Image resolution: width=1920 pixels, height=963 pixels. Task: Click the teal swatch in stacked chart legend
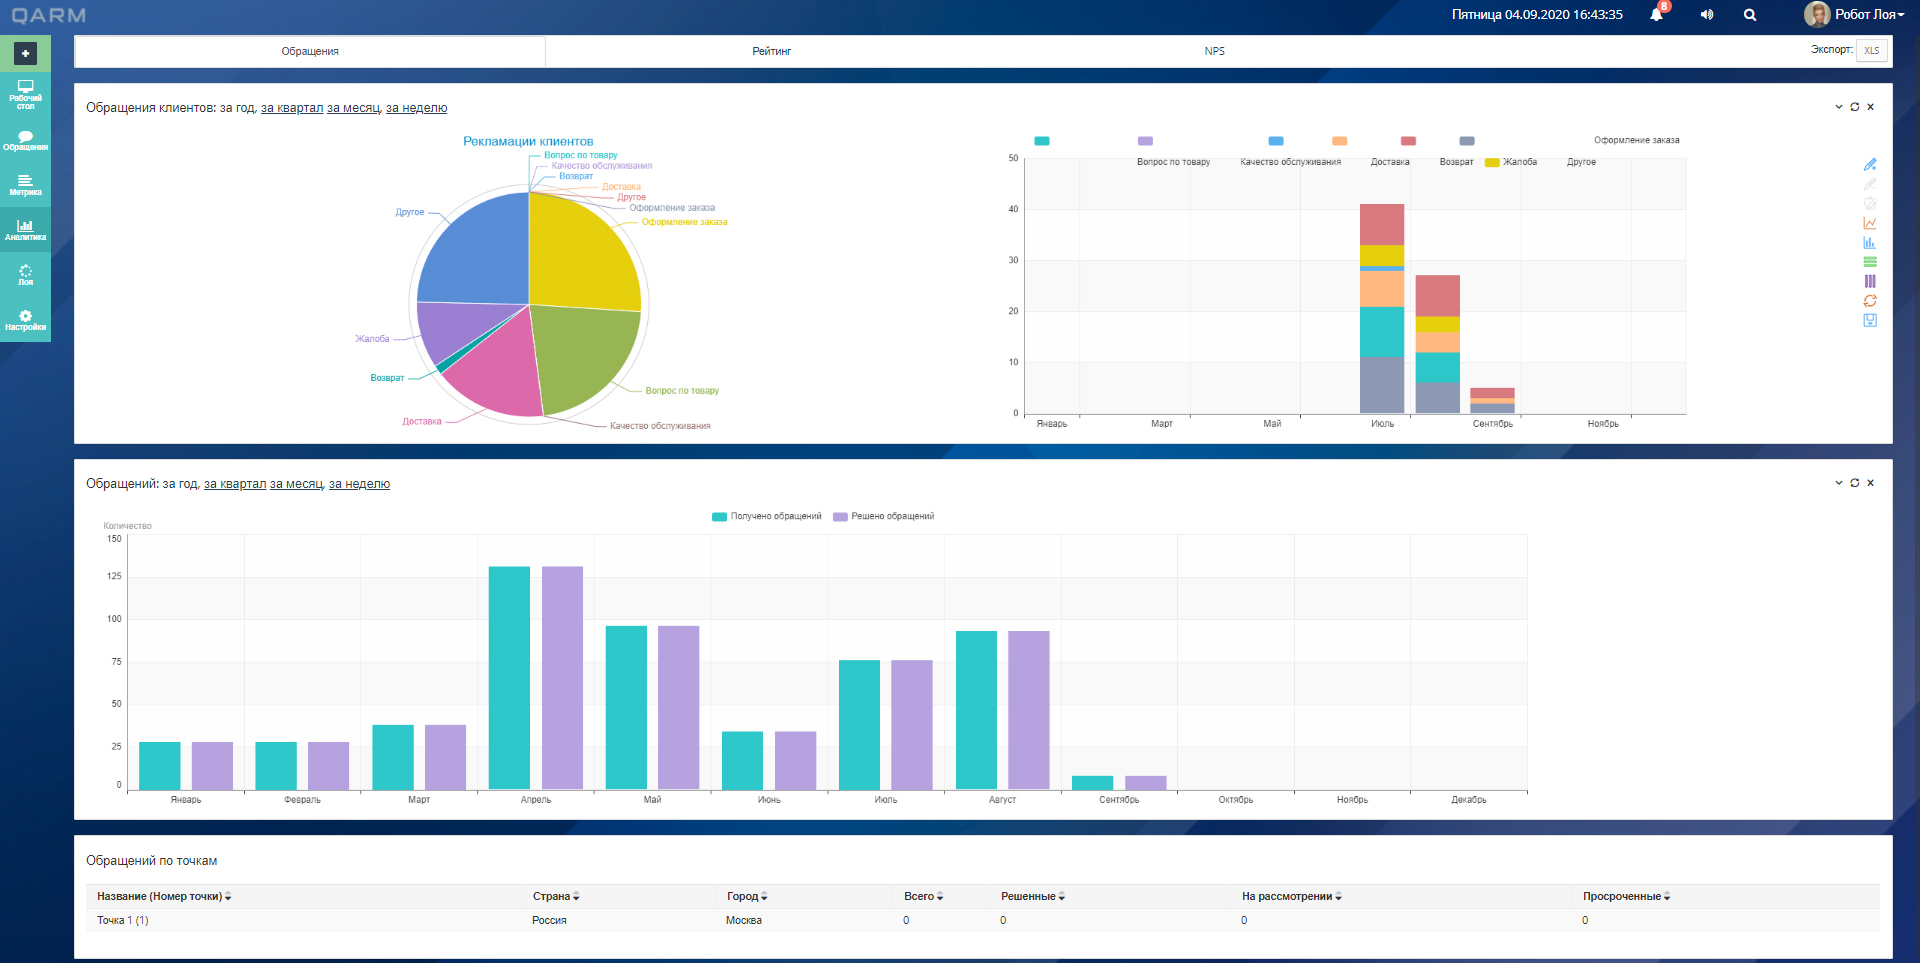(1041, 141)
